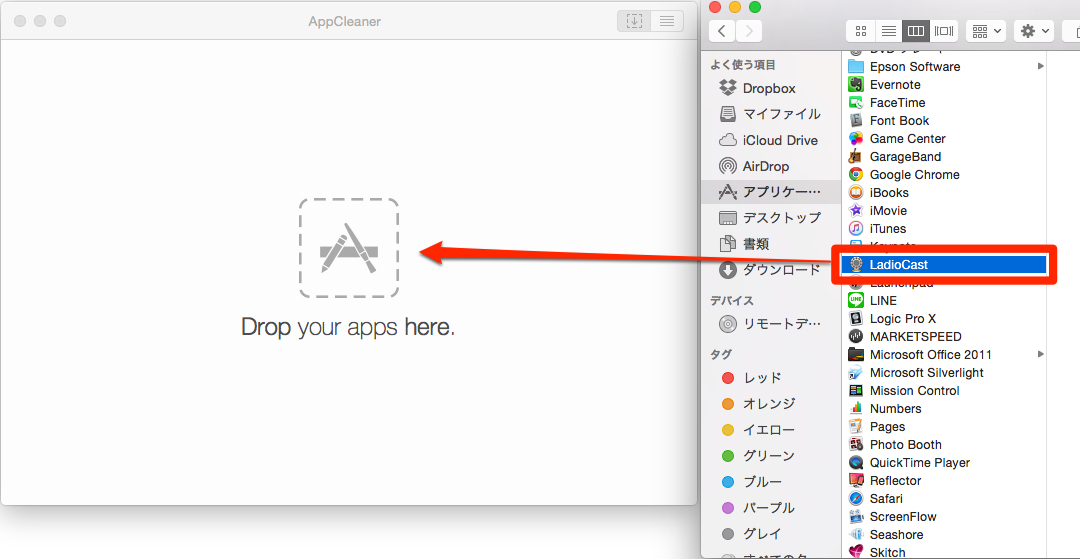Select the LadioCast app icon
The height and width of the screenshot is (559, 1080).
coord(856,264)
